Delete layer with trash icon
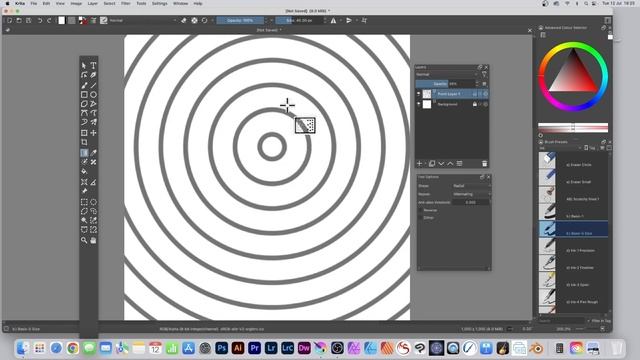Viewport: 640px width, 360px height. [484, 164]
